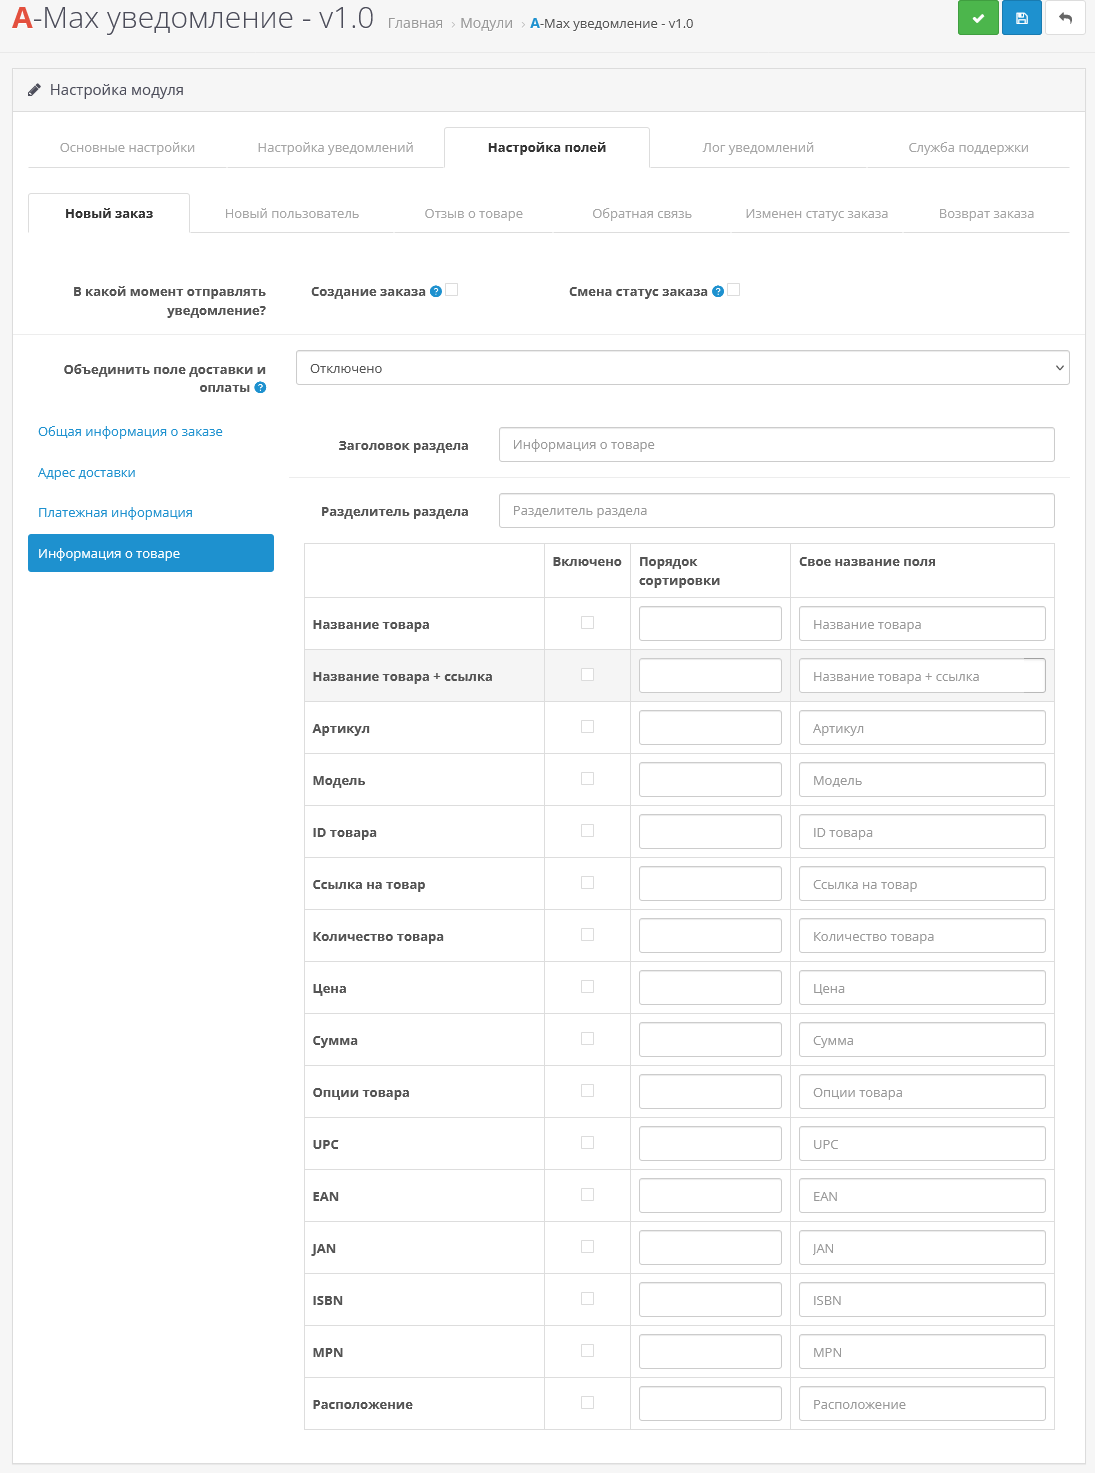Click the green checkmark apply button

click(x=978, y=18)
